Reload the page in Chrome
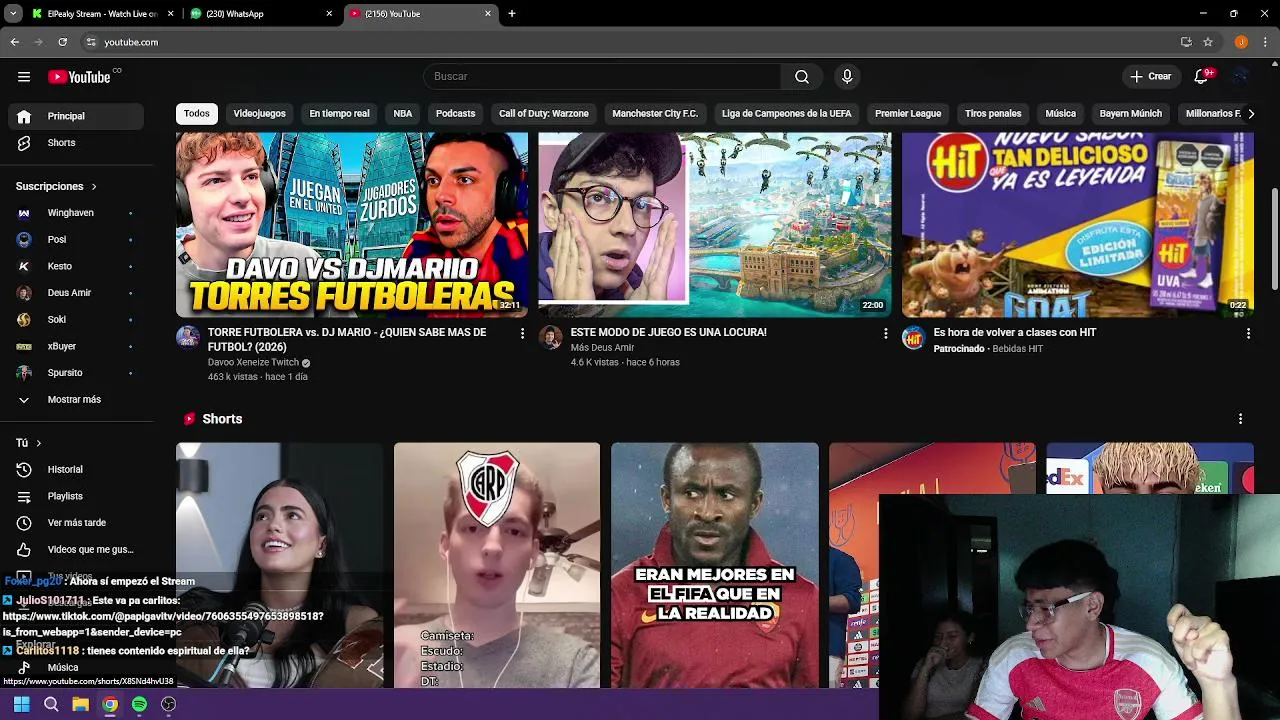Screen dimensions: 1280x720 click(x=62, y=42)
